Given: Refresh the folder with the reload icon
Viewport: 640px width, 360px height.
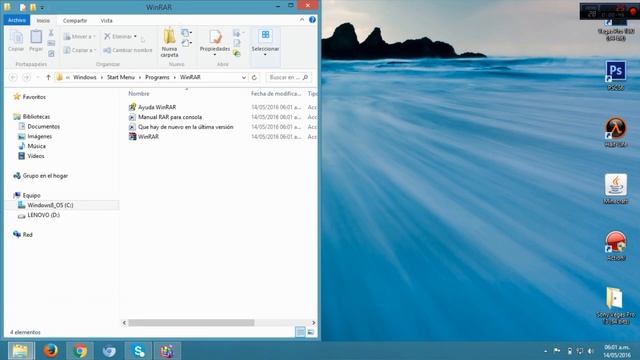Looking at the screenshot, I should click(x=254, y=77).
